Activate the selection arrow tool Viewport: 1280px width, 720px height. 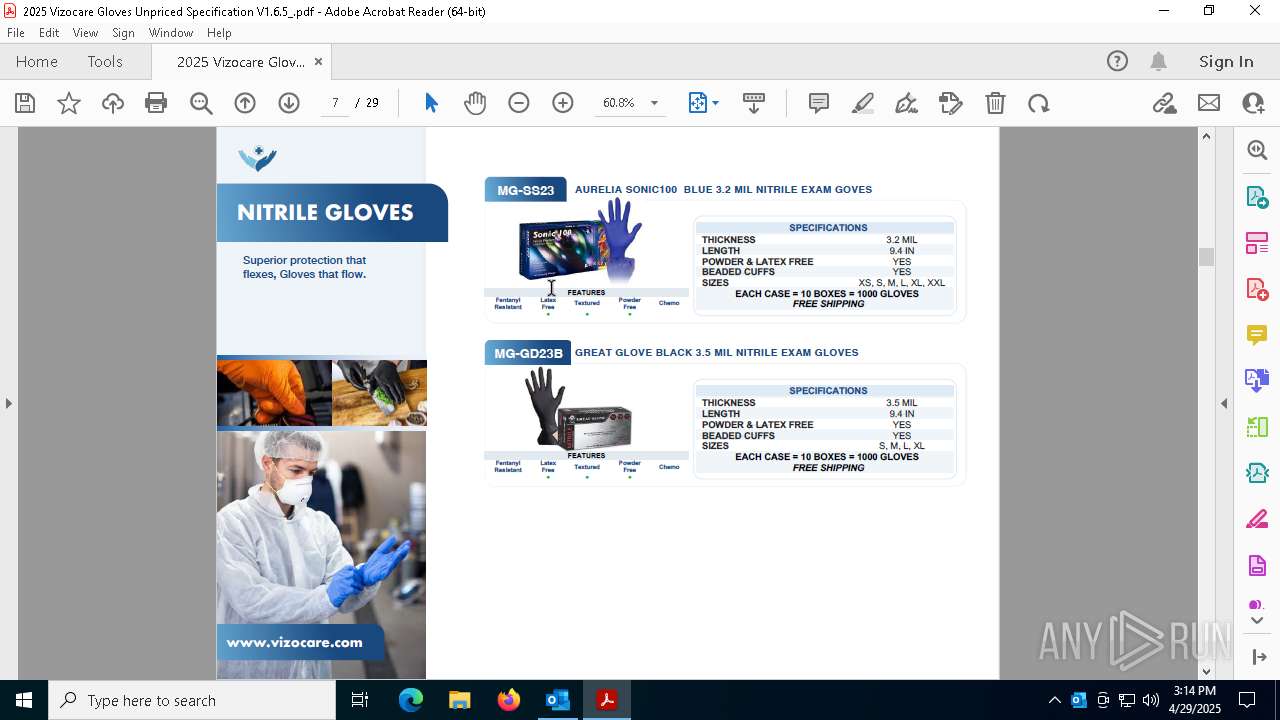tap(431, 103)
